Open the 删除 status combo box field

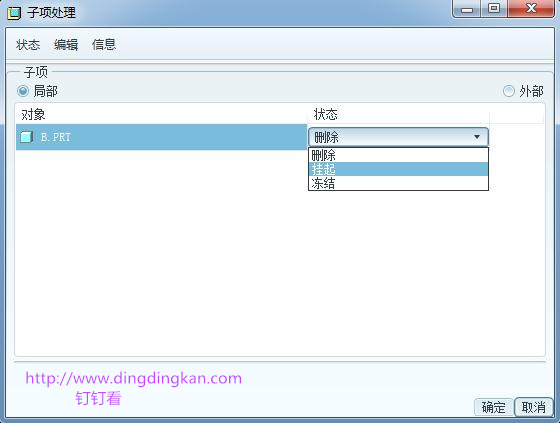(x=398, y=137)
